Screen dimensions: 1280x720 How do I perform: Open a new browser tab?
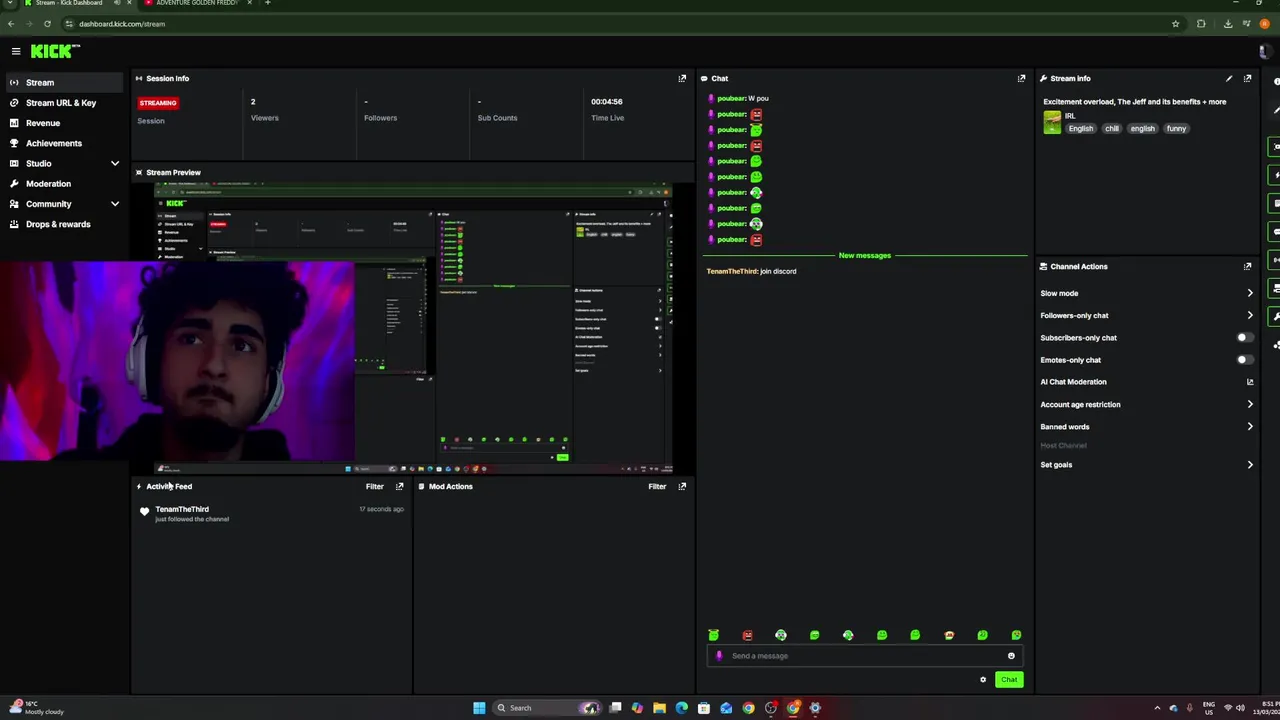267,3
